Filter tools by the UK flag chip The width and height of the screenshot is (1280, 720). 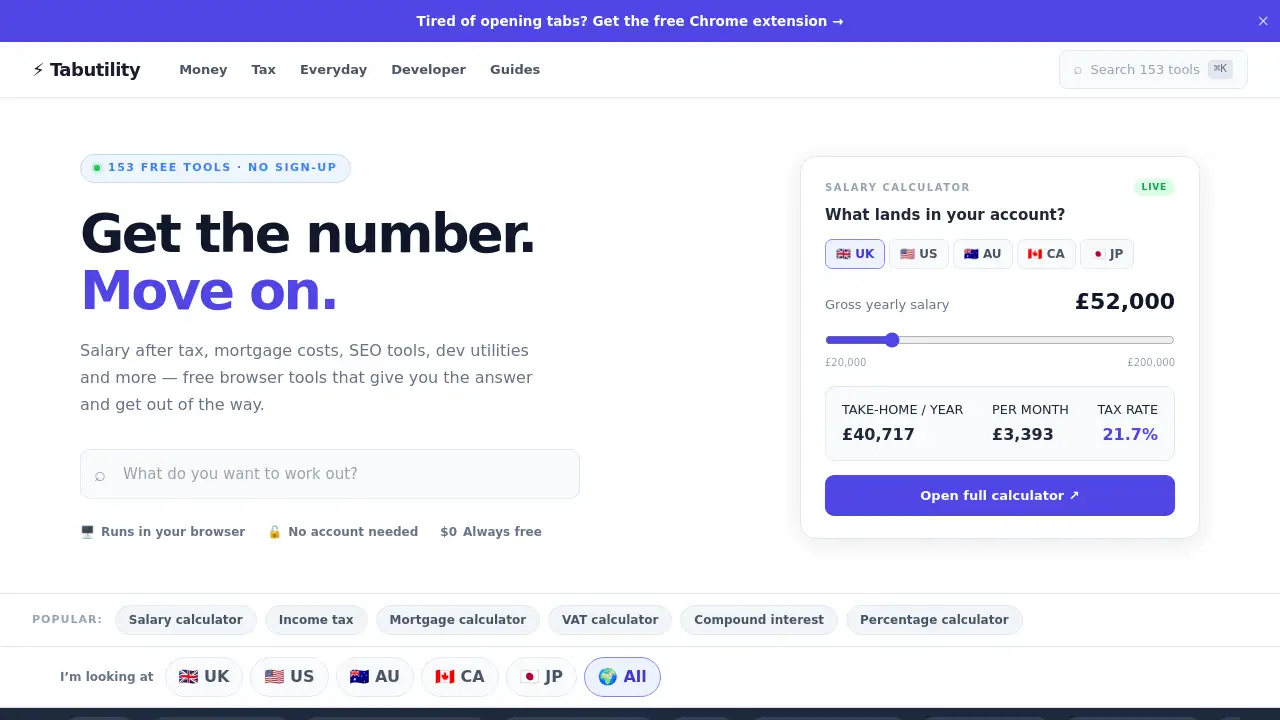point(204,677)
